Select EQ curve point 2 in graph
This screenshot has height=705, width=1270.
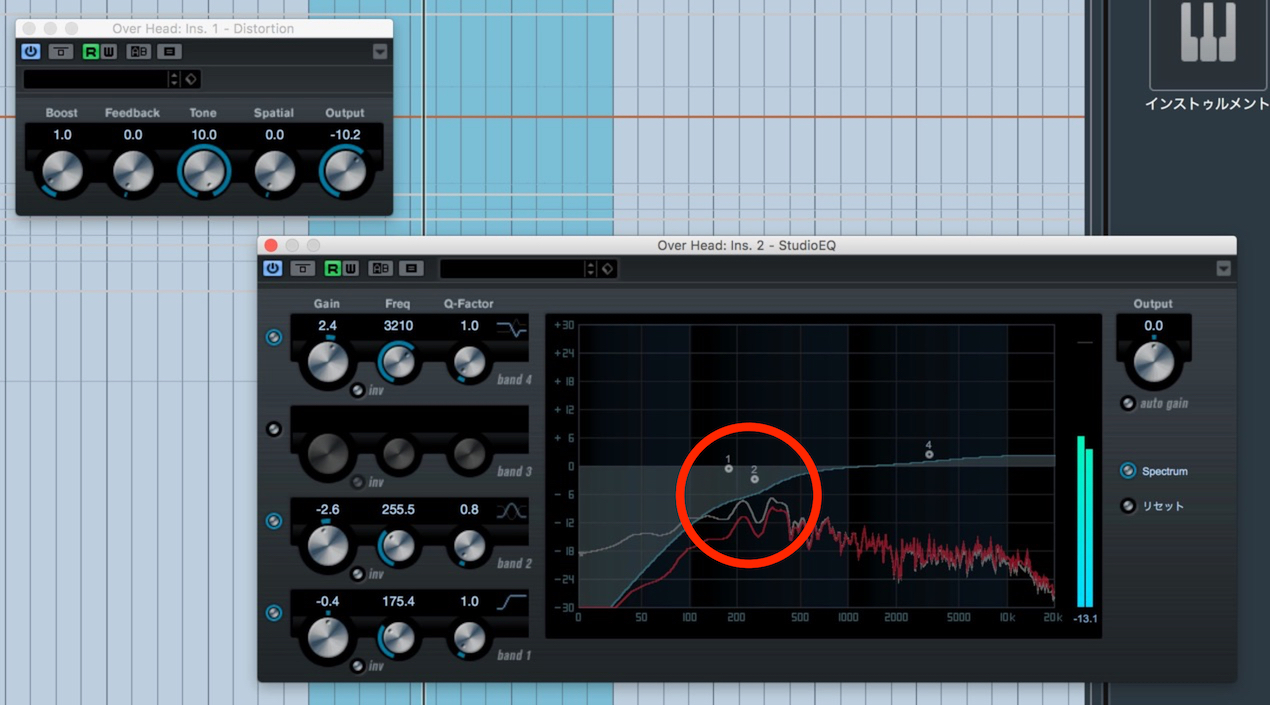754,479
